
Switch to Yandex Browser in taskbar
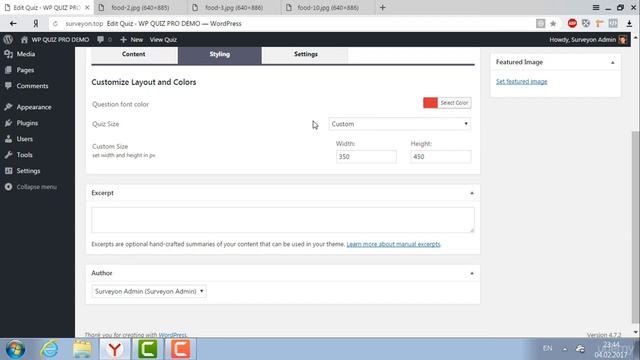[x=115, y=349]
